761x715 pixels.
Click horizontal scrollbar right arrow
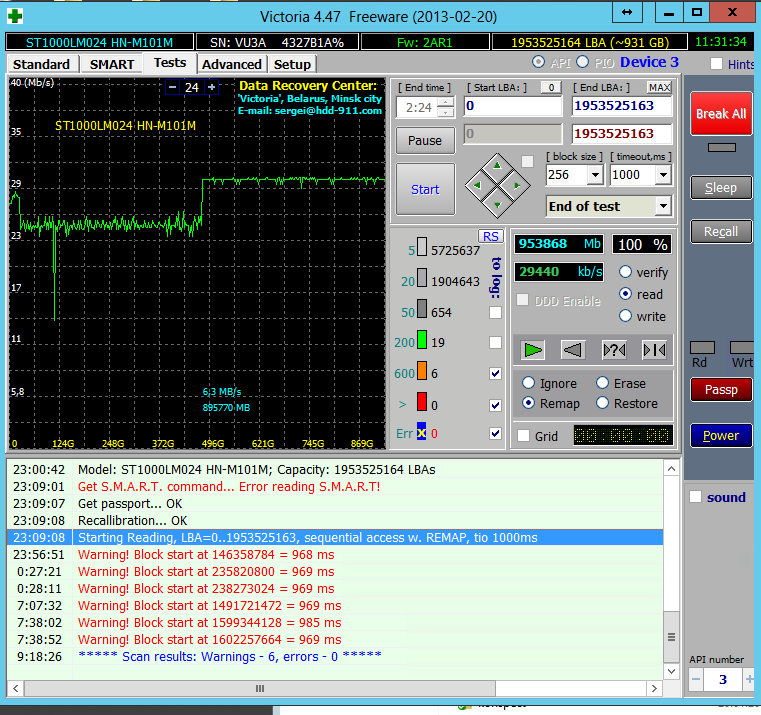click(654, 688)
